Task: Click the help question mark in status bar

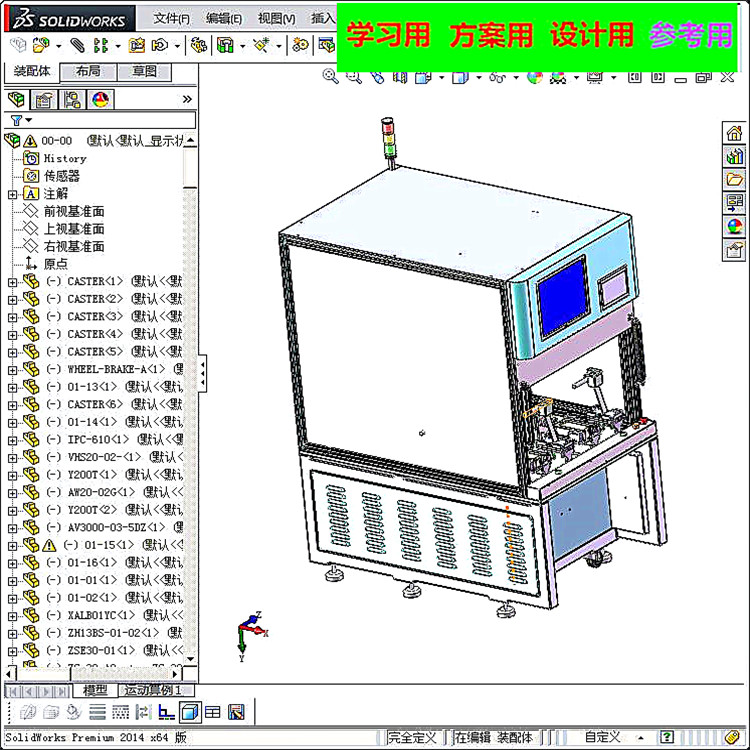Action: pos(667,737)
